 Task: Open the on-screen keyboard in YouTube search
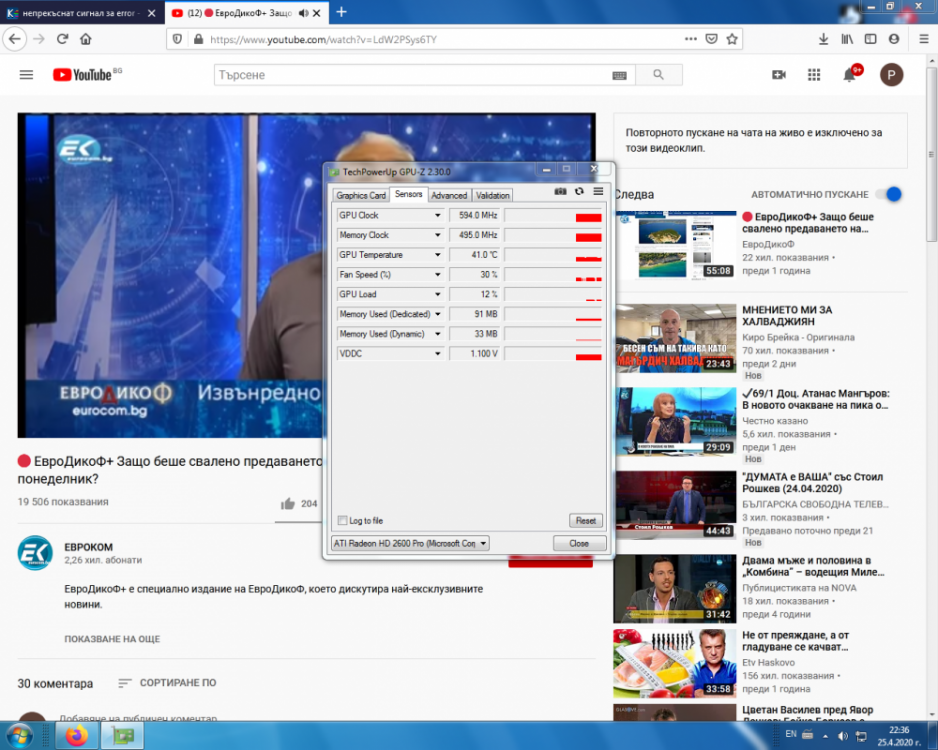619,75
